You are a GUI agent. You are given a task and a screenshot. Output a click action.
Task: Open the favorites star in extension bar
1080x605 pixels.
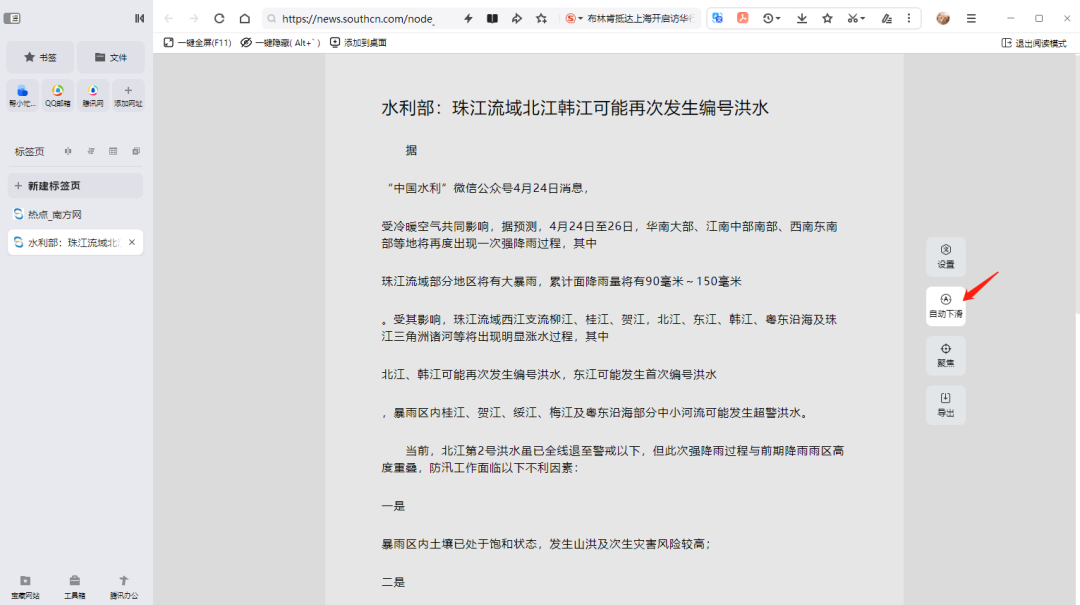point(827,19)
